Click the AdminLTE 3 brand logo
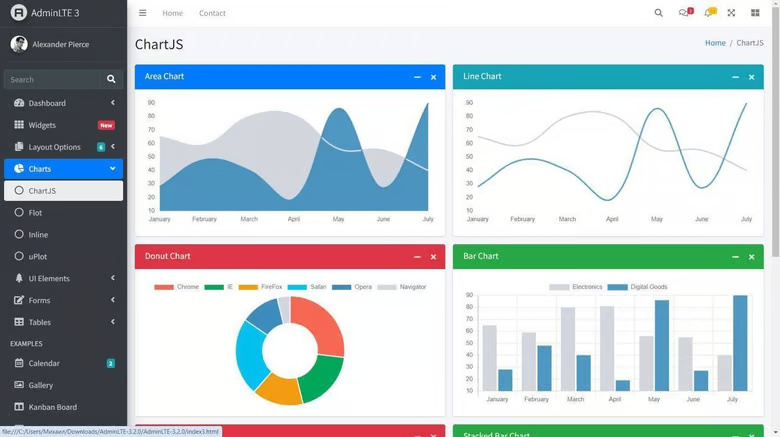Viewport: 780px width, 437px height. click(46, 13)
